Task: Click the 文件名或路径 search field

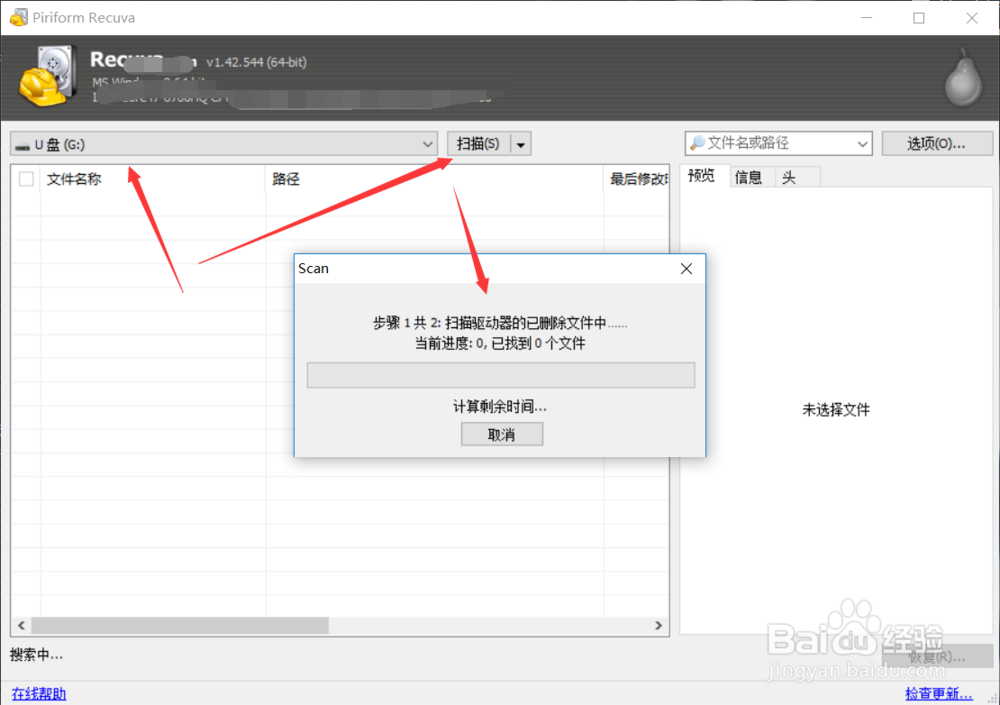Action: 777,144
